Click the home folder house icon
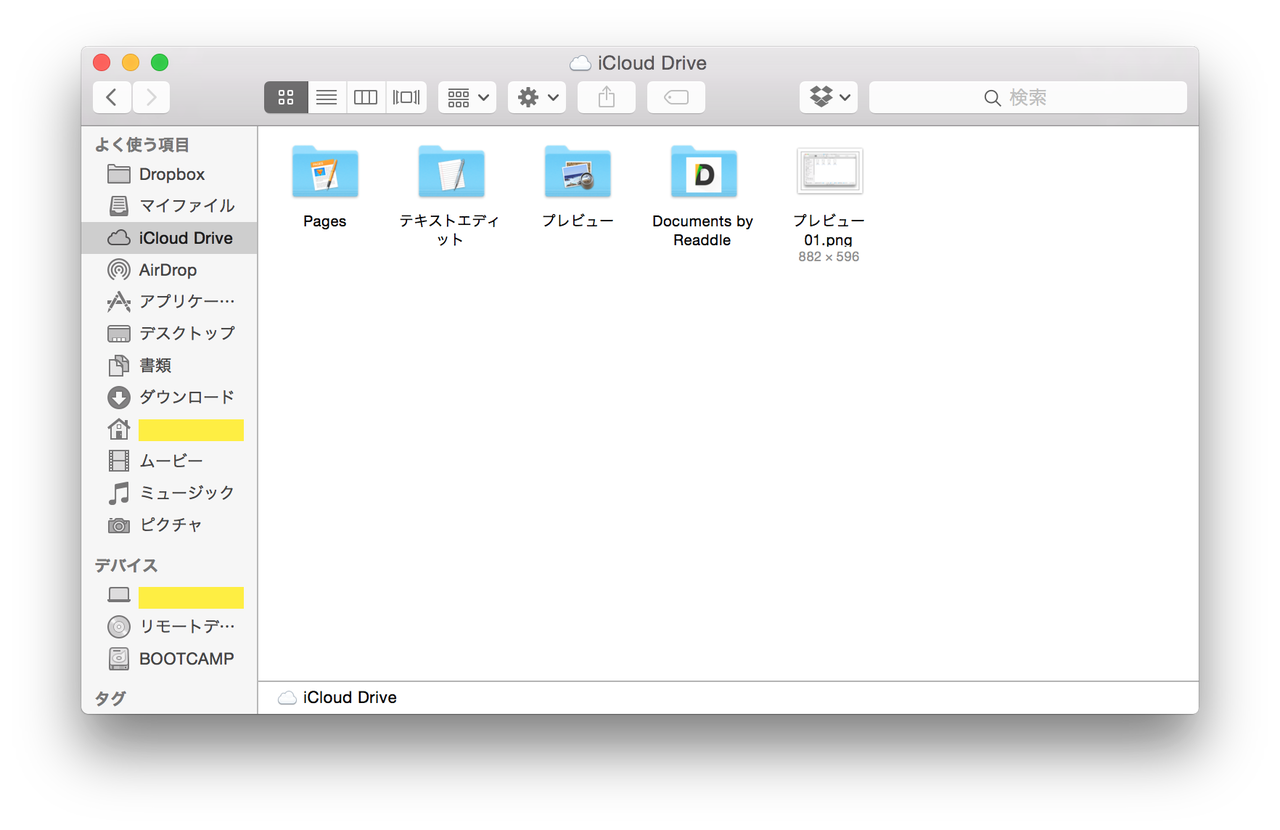This screenshot has width=1280, height=830. [119, 429]
